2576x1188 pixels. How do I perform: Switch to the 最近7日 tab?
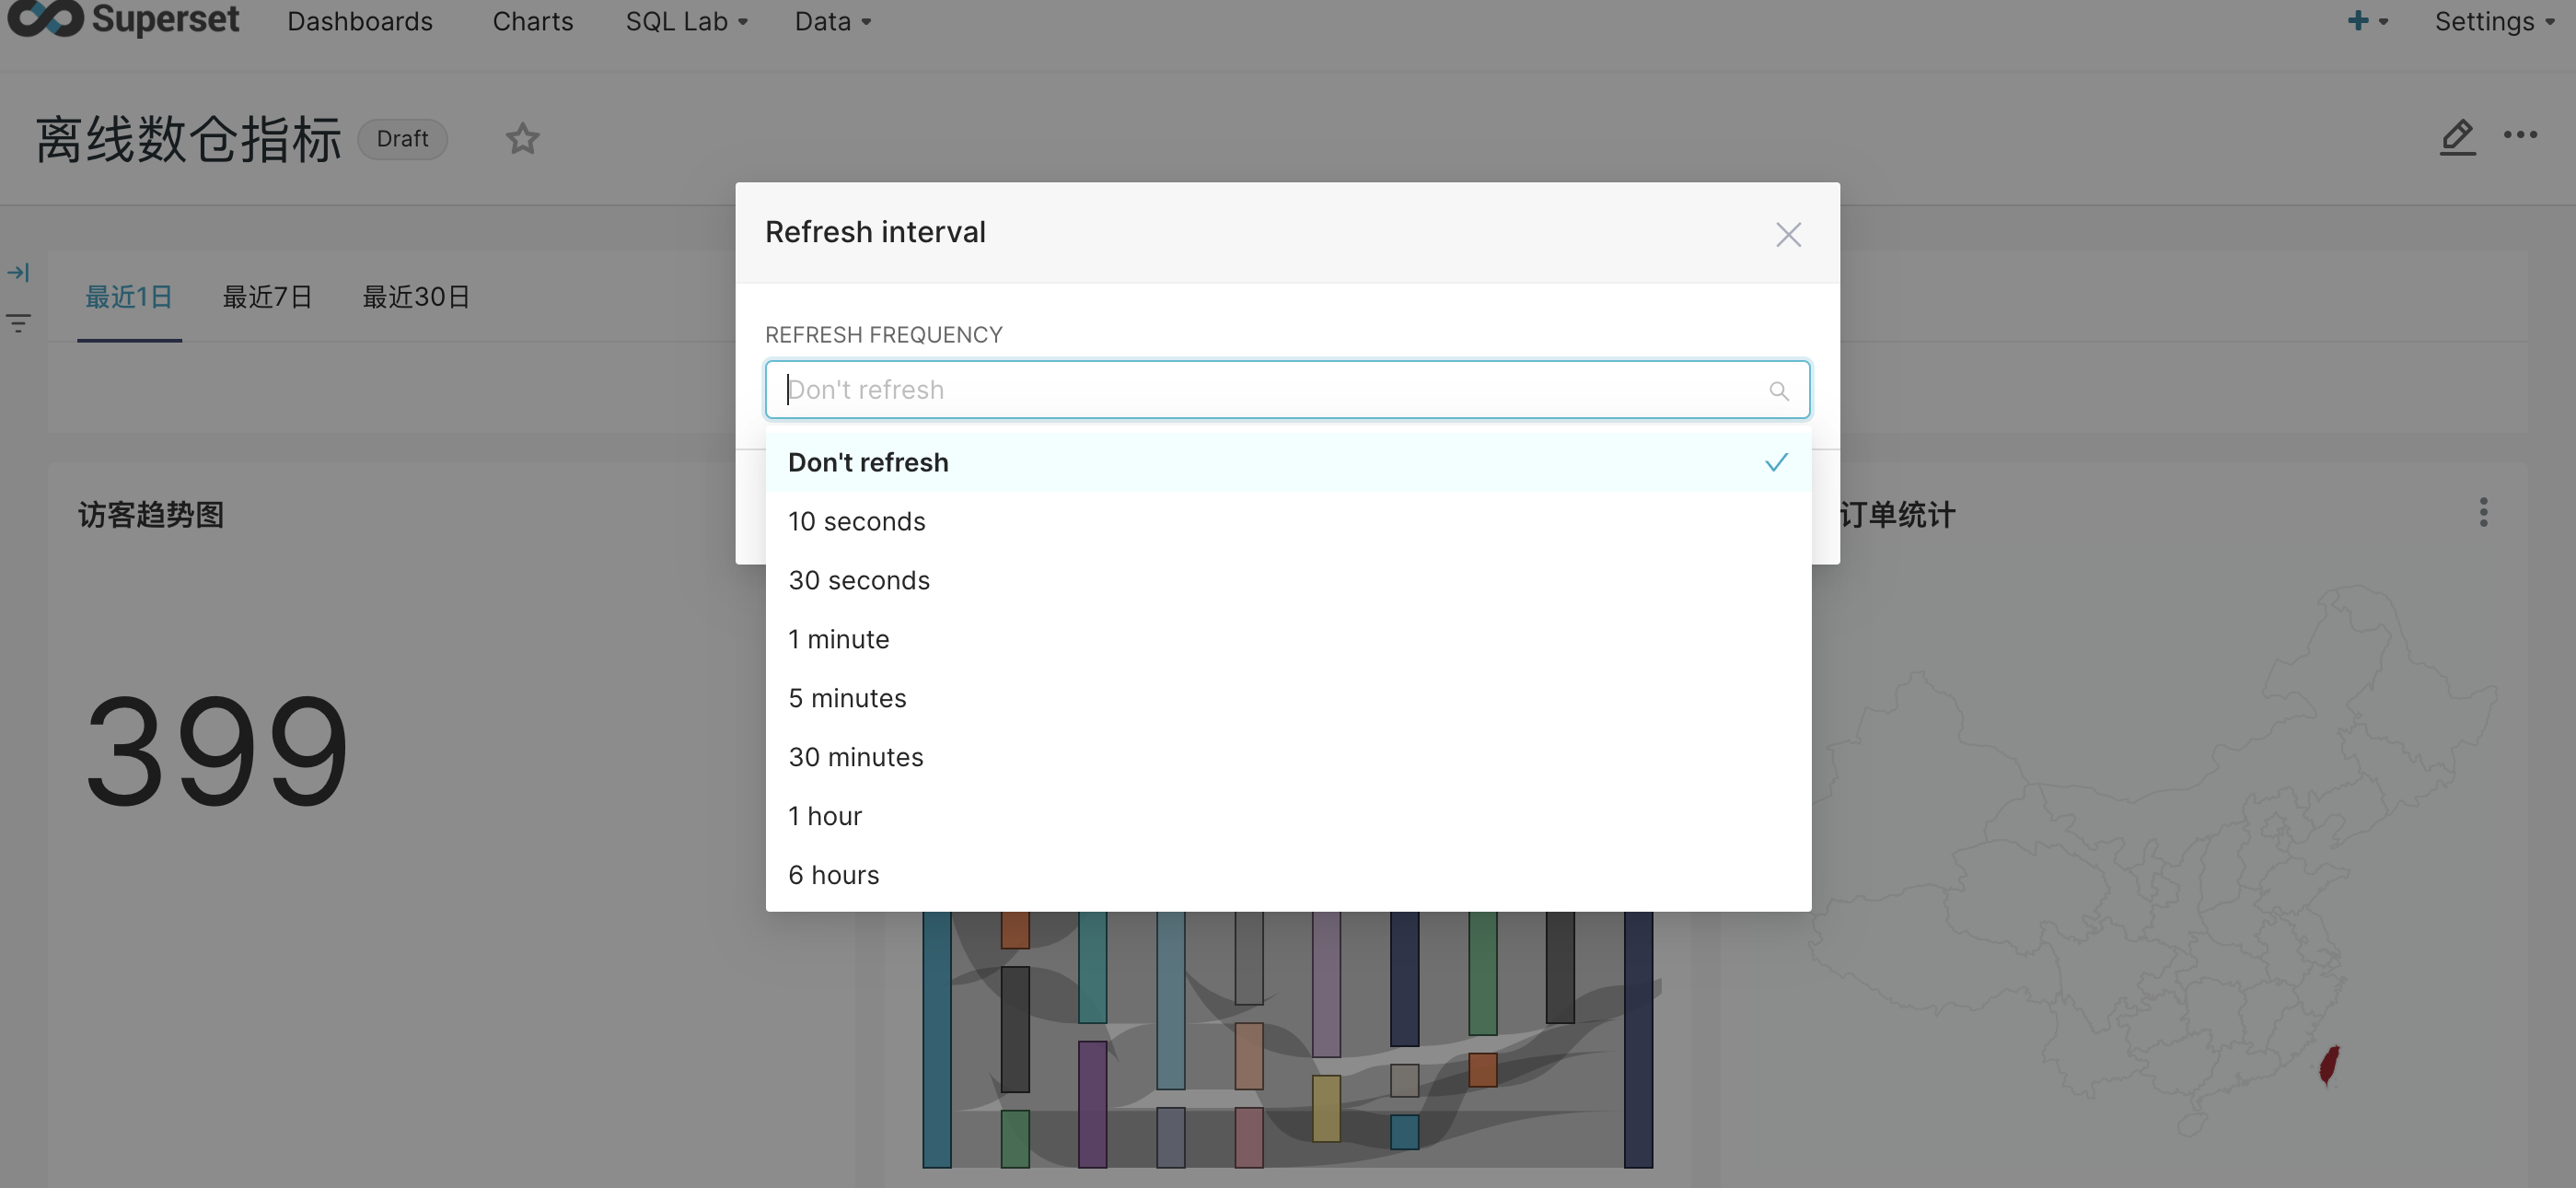click(267, 297)
